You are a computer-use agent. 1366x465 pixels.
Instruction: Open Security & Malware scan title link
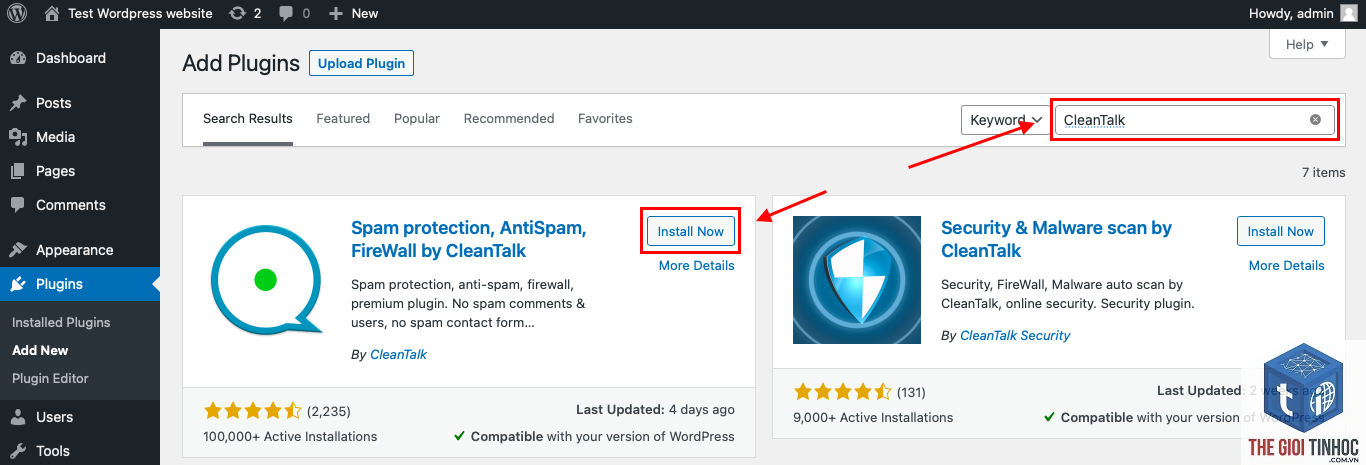pos(1057,239)
